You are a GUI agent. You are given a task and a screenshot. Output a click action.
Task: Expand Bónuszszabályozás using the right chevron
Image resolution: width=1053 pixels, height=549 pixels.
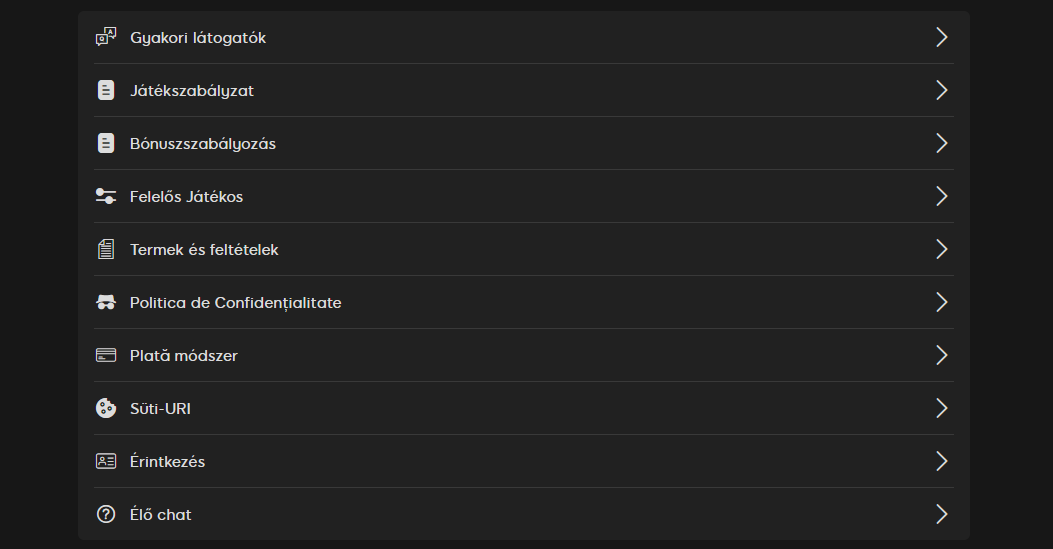pos(941,144)
